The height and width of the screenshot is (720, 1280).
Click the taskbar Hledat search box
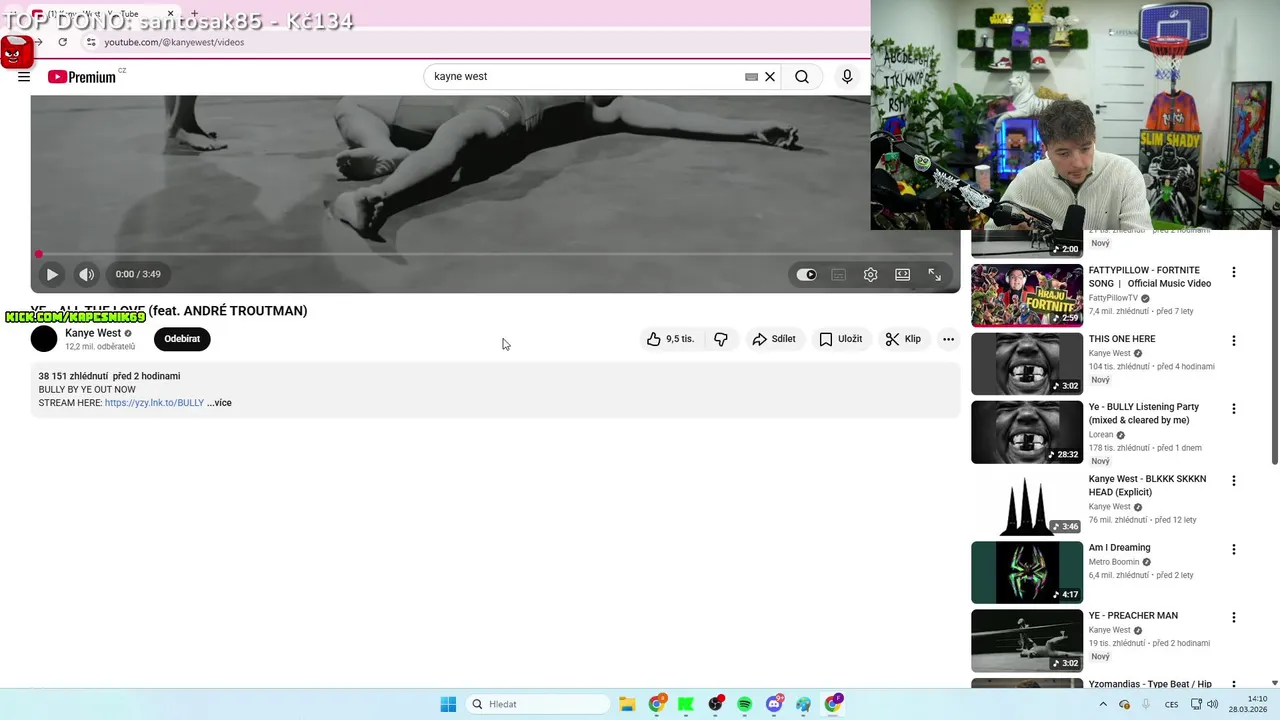coord(538,704)
